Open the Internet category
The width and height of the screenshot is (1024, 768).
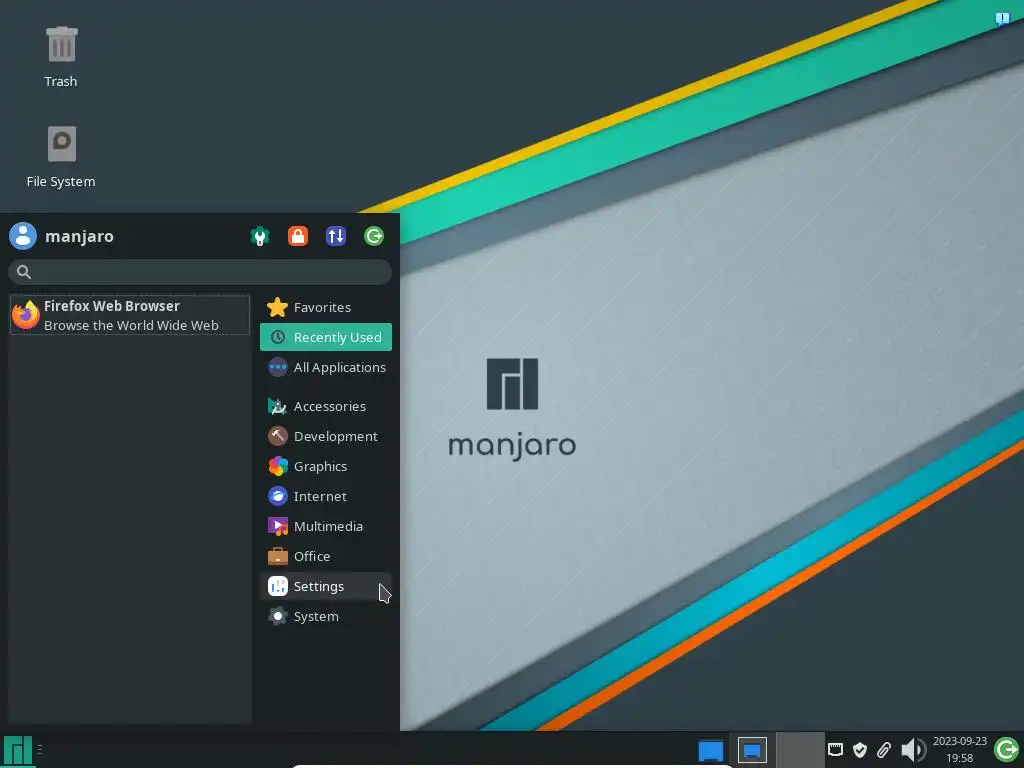pyautogui.click(x=326, y=496)
